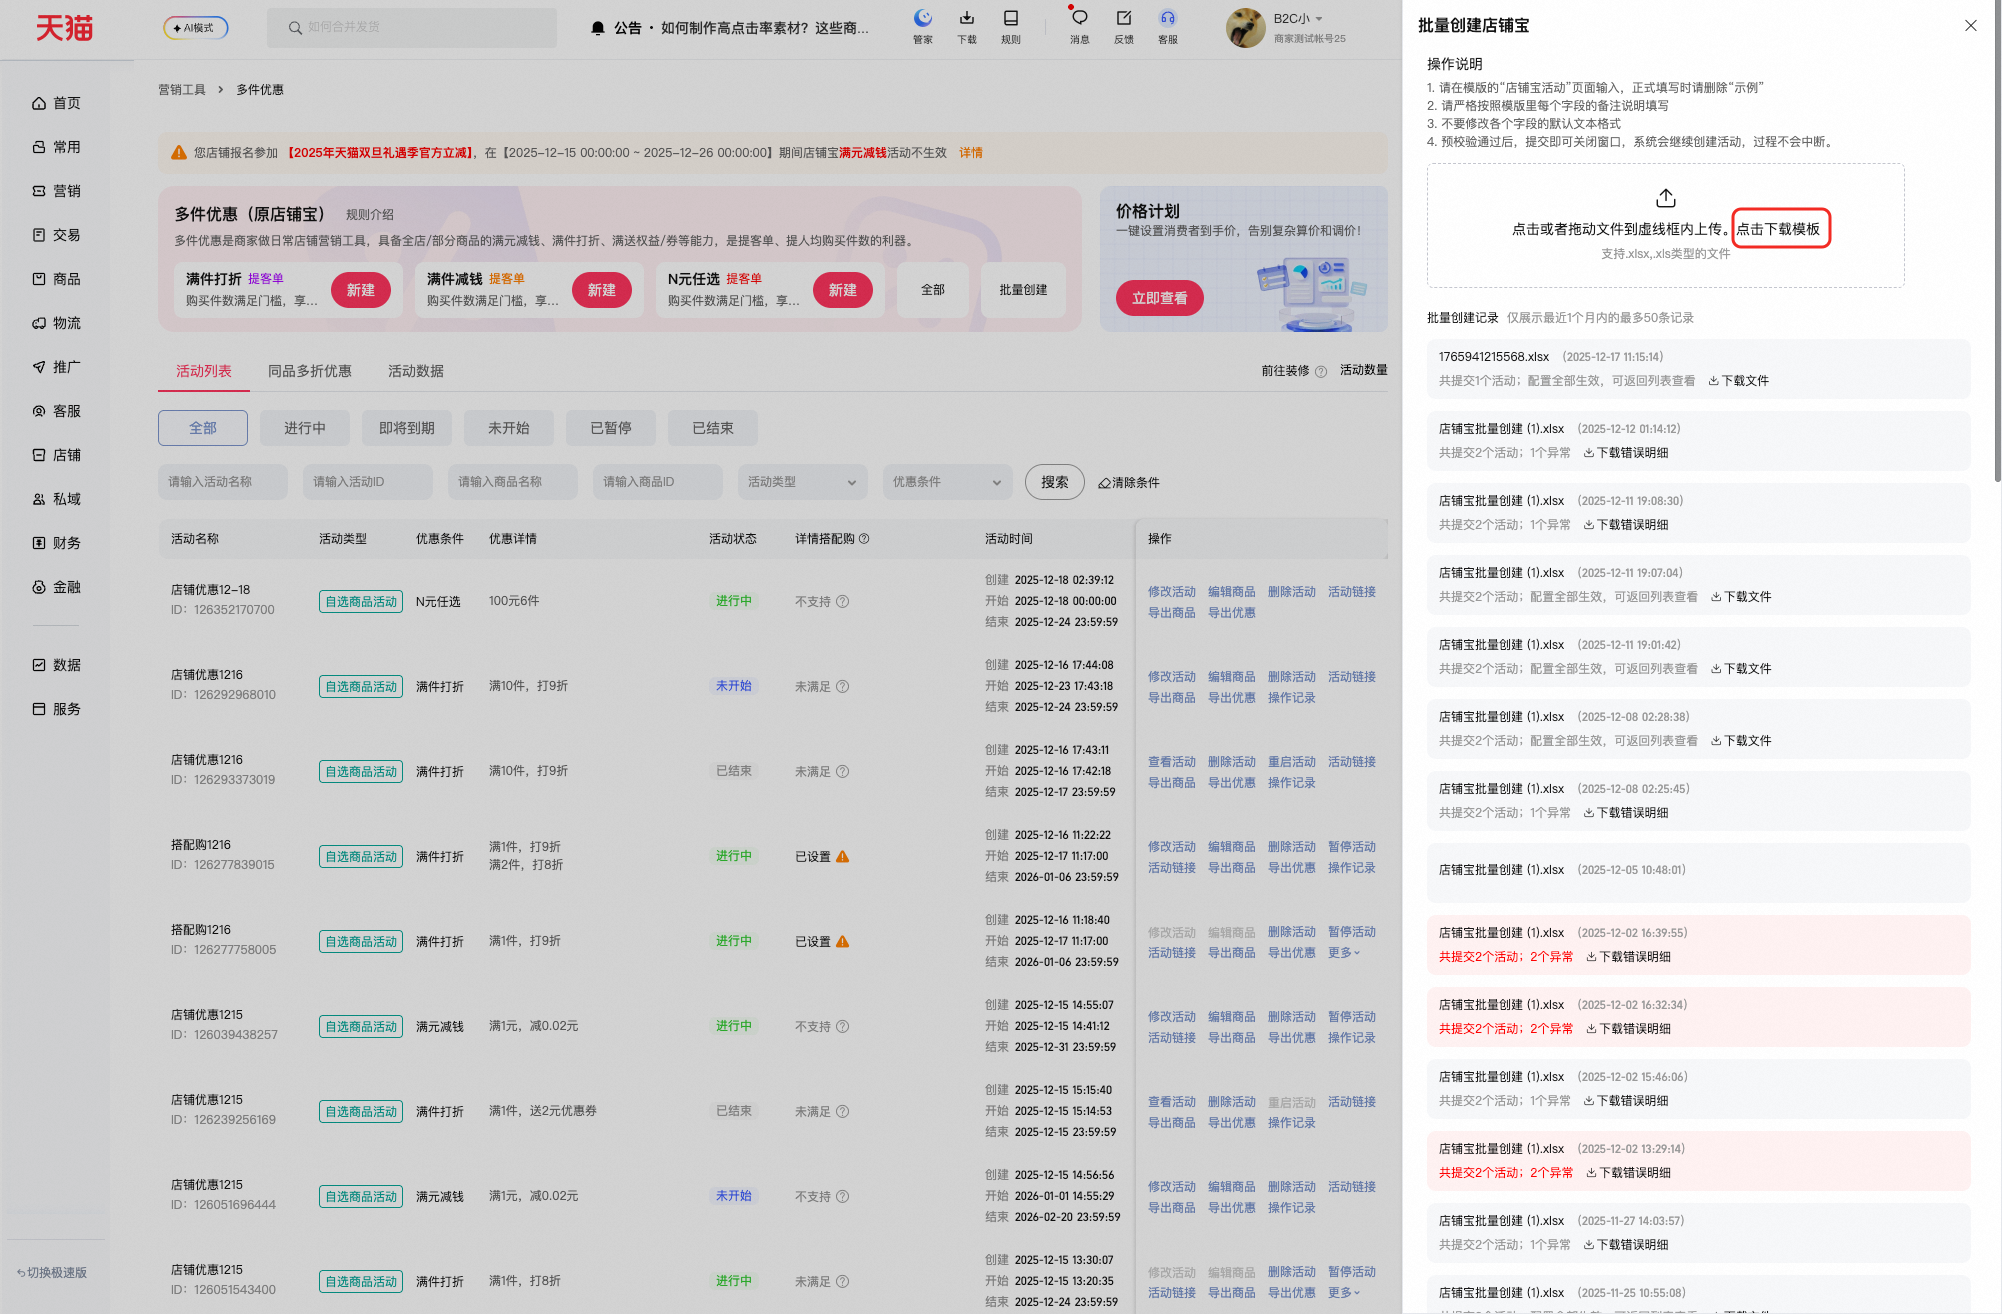Screen dimensions: 2002x1314
Task: Toggle the AI模式 switch
Action: click(x=196, y=28)
